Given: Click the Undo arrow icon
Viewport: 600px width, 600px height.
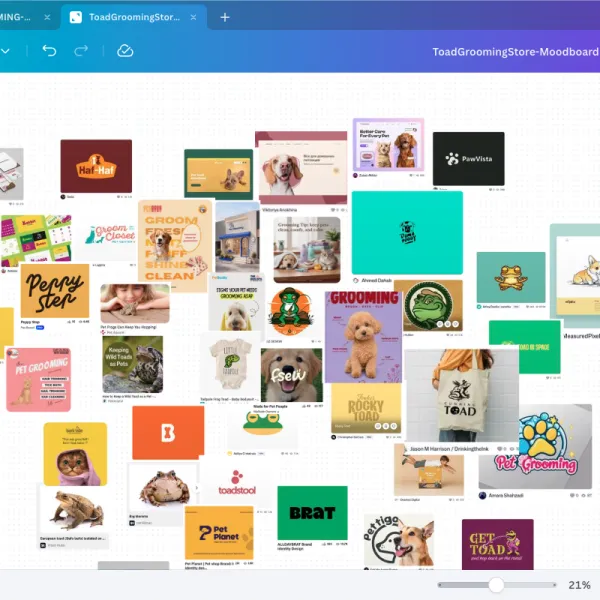Looking at the screenshot, I should coord(49,51).
